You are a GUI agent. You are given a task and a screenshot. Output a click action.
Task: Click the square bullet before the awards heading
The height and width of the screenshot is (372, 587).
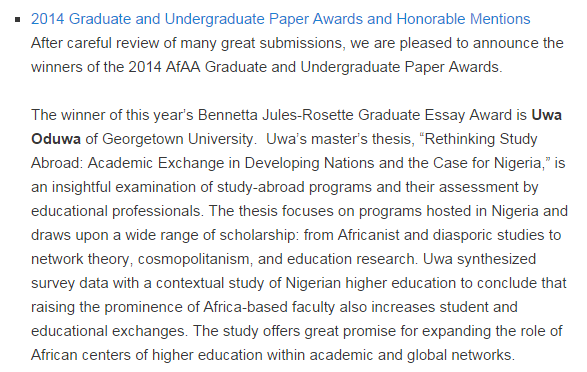pos(18,19)
